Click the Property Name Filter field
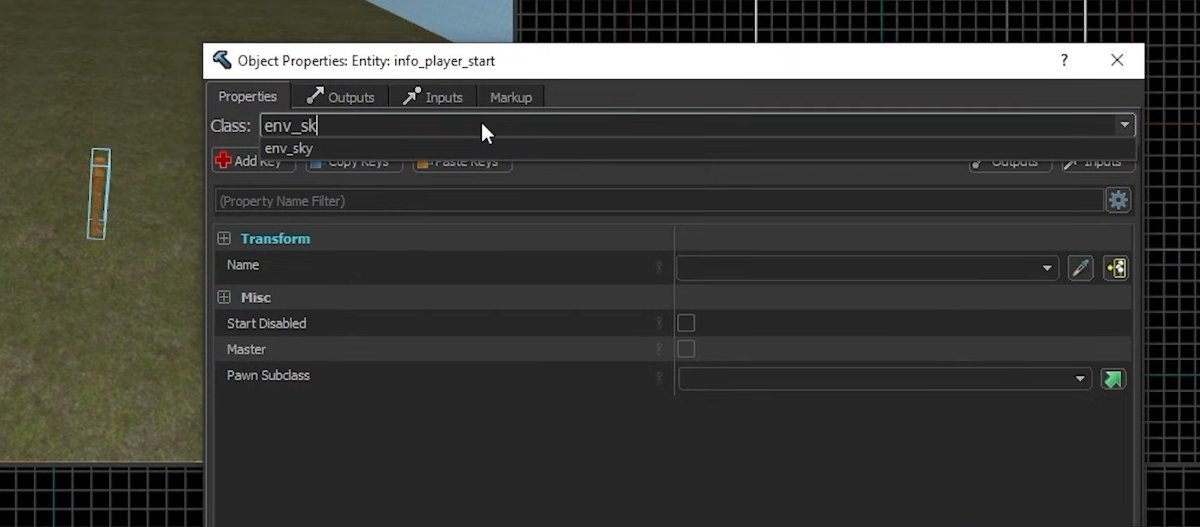 click(658, 201)
